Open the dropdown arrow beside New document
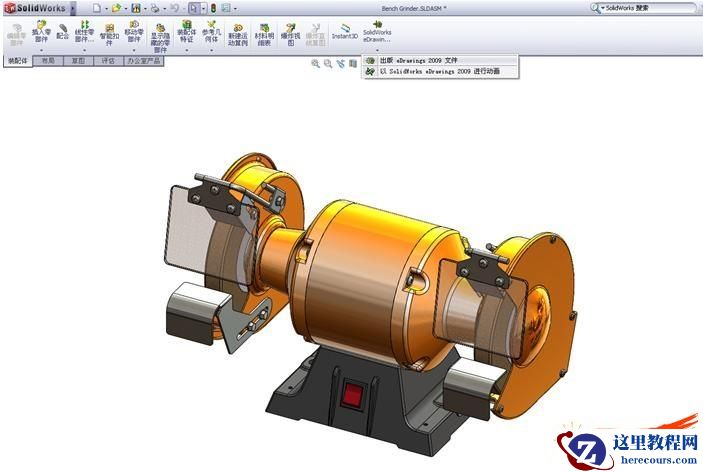Image resolution: width=703 pixels, height=472 pixels. [106, 9]
